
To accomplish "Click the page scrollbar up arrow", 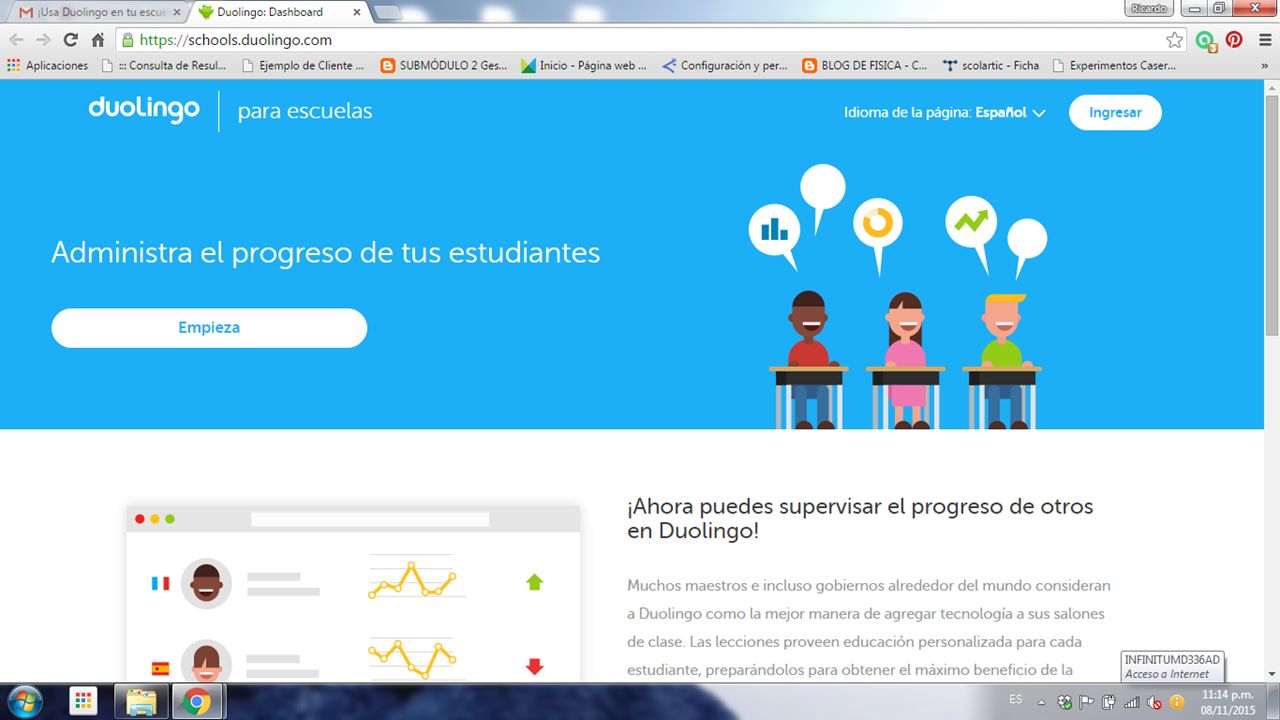I will point(1272,88).
